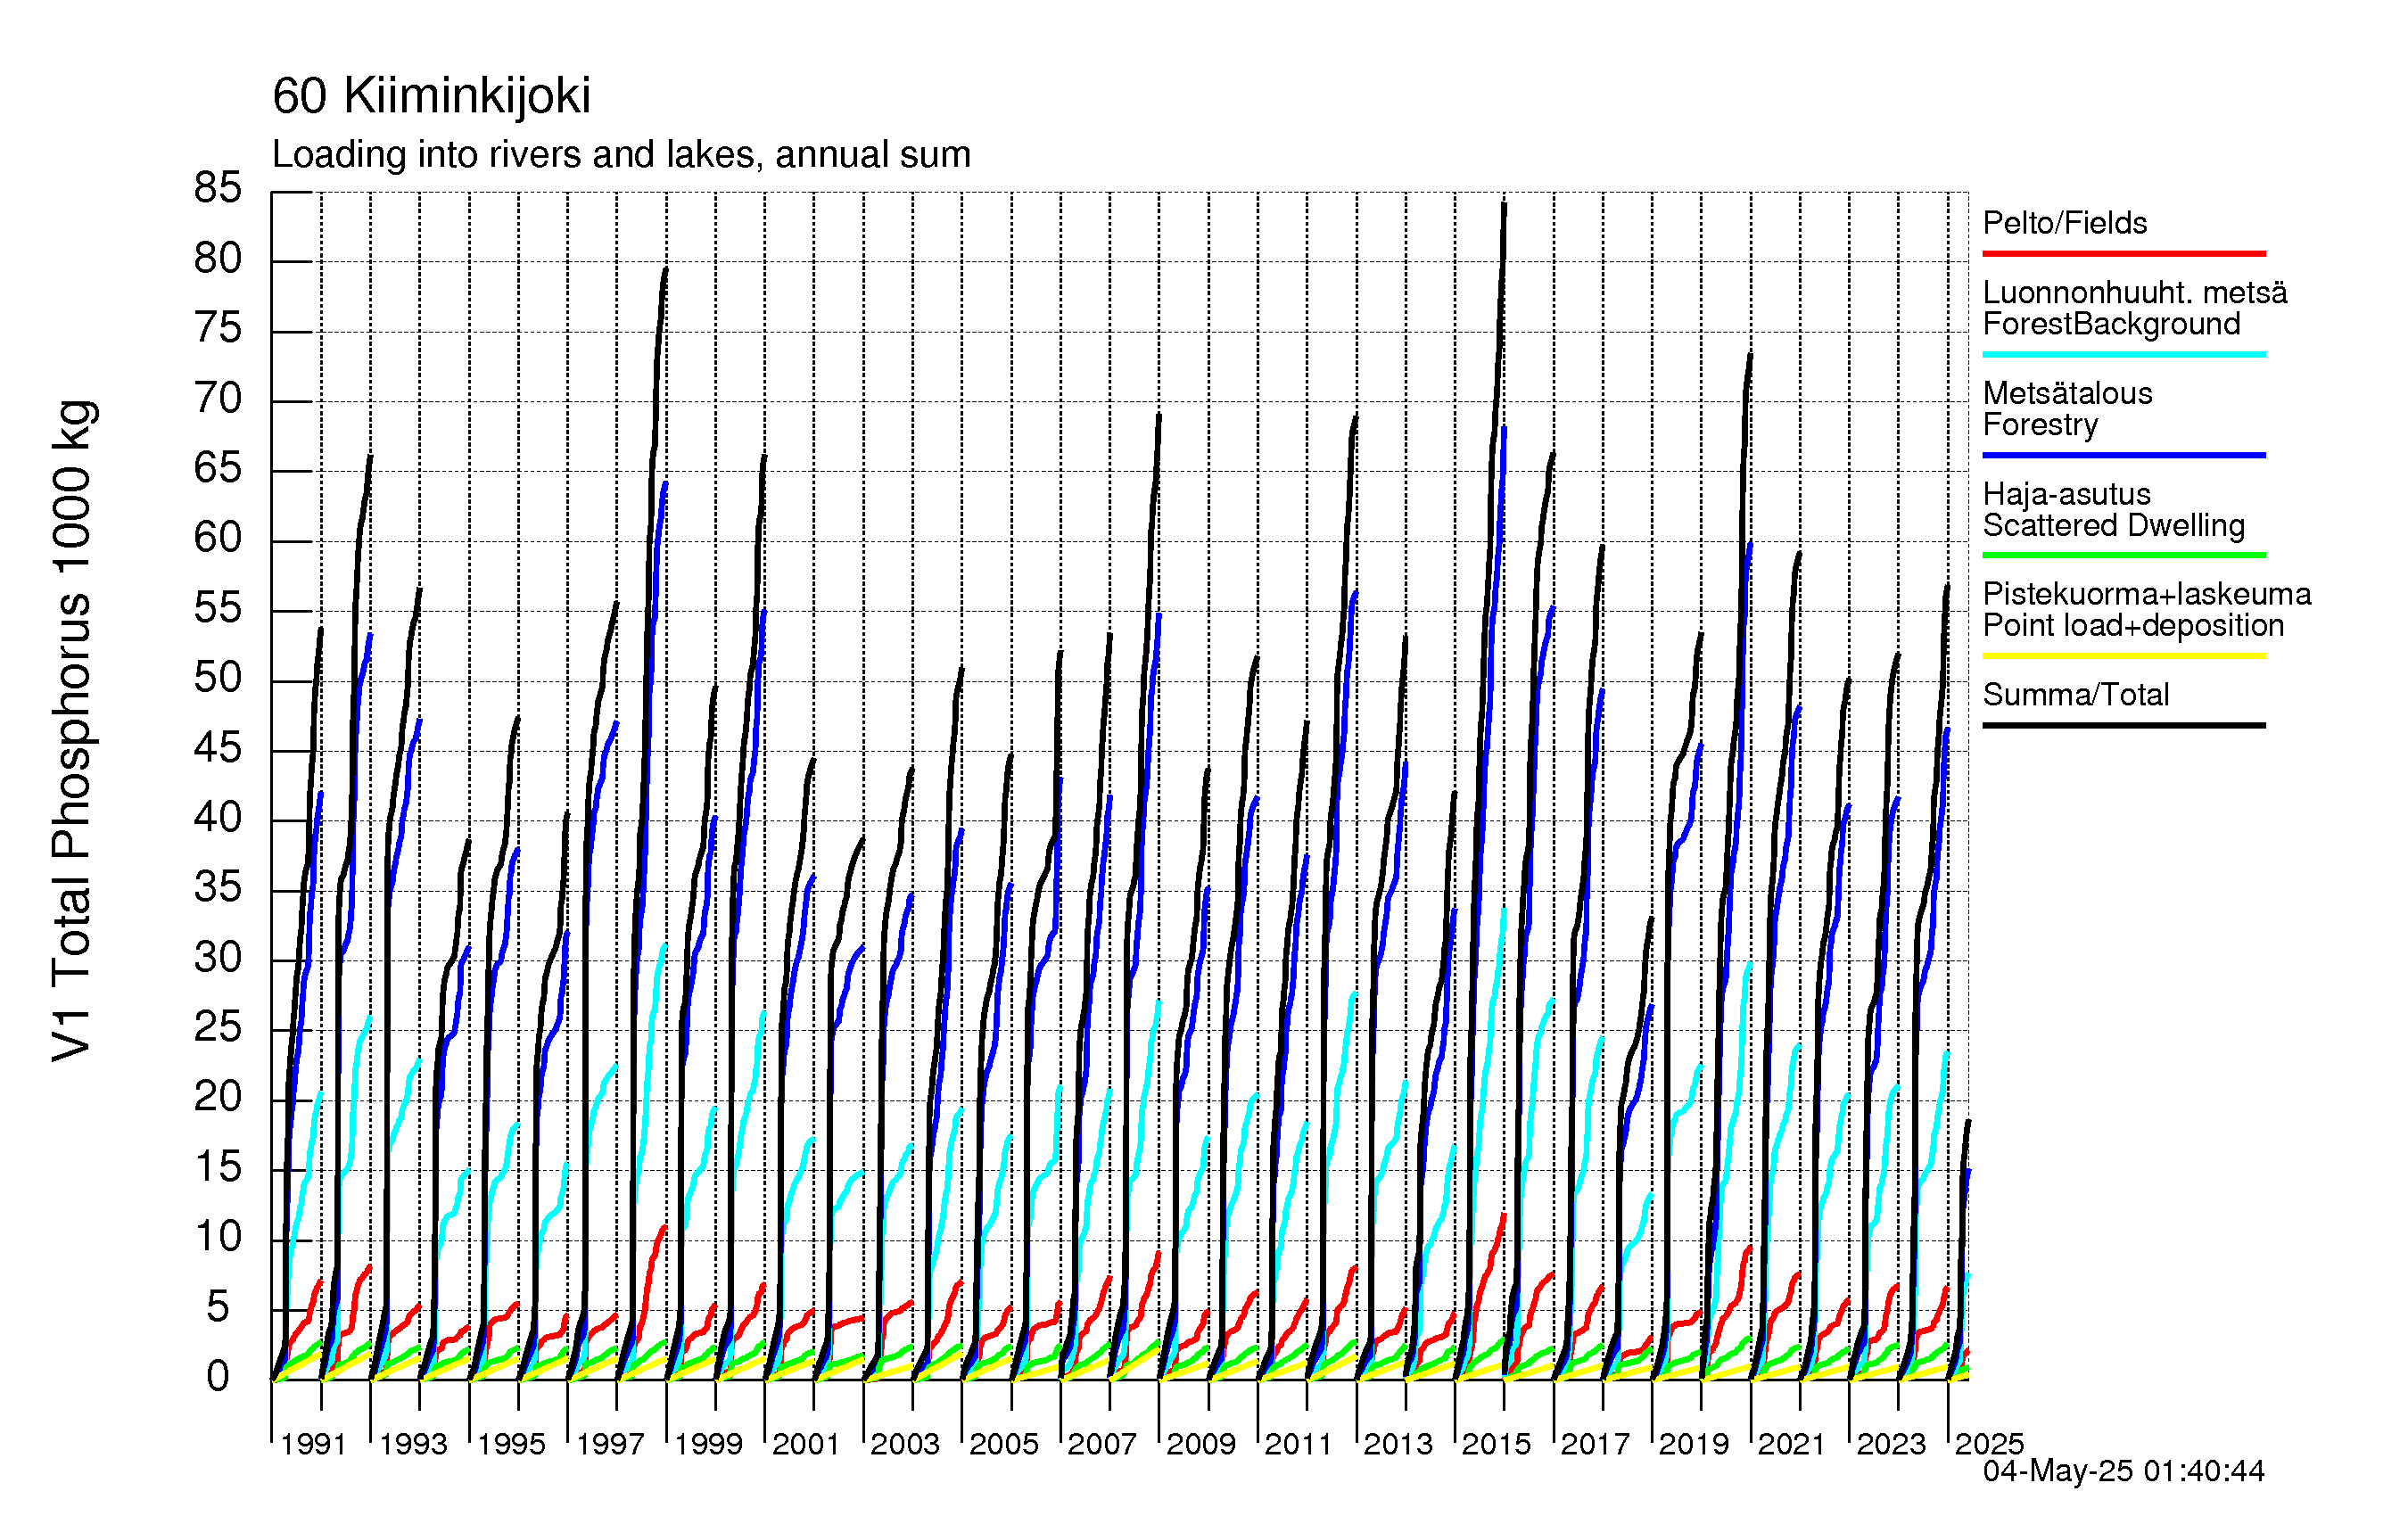Click the y-axis value 80

click(x=218, y=259)
